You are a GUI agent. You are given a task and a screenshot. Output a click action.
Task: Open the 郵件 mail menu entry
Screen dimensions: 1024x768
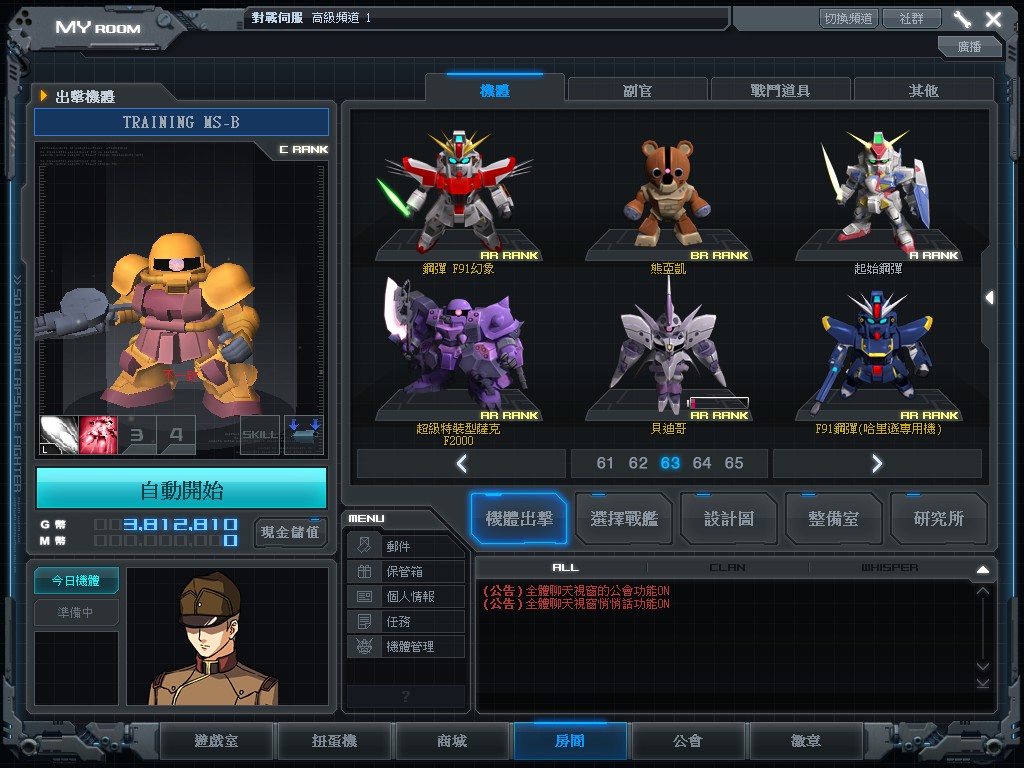(x=406, y=547)
